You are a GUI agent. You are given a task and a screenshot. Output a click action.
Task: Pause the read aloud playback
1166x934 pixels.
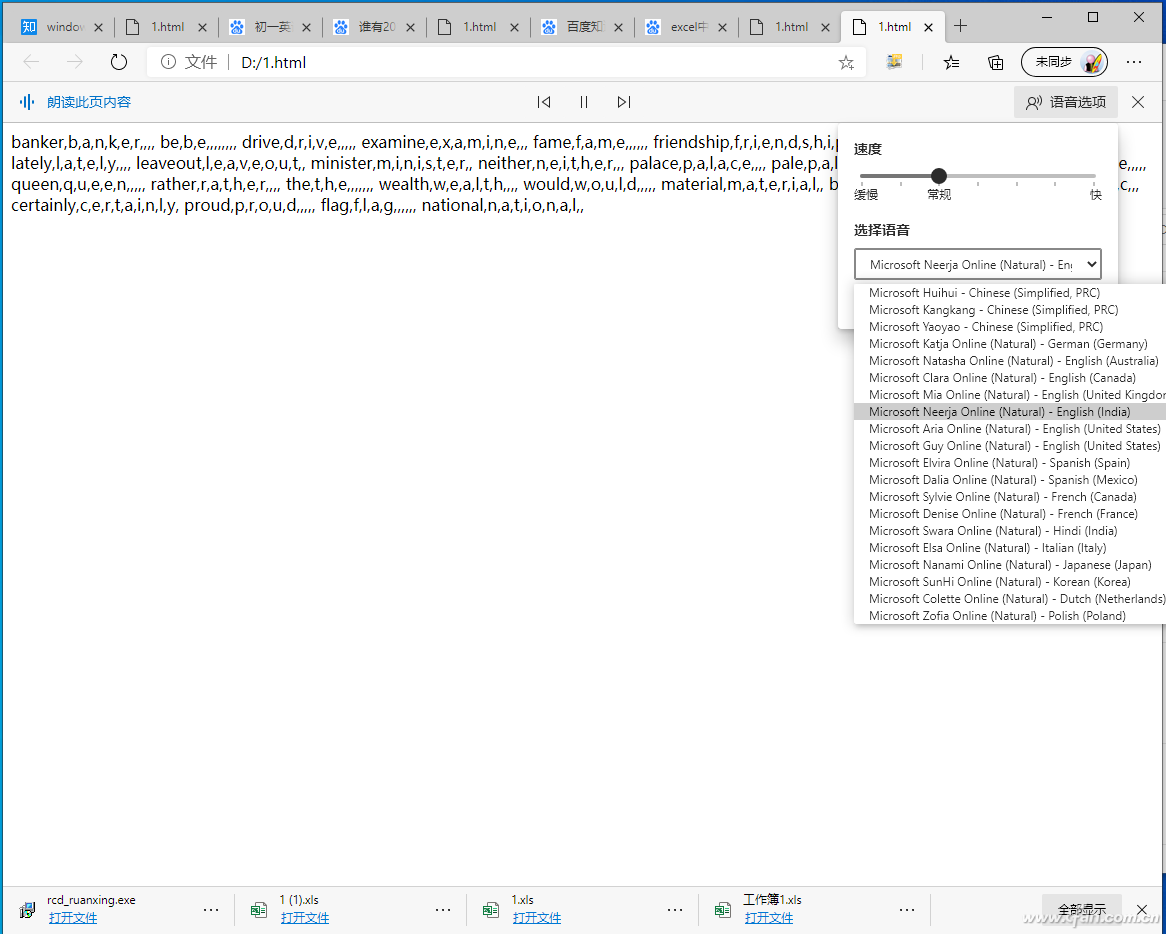click(584, 102)
